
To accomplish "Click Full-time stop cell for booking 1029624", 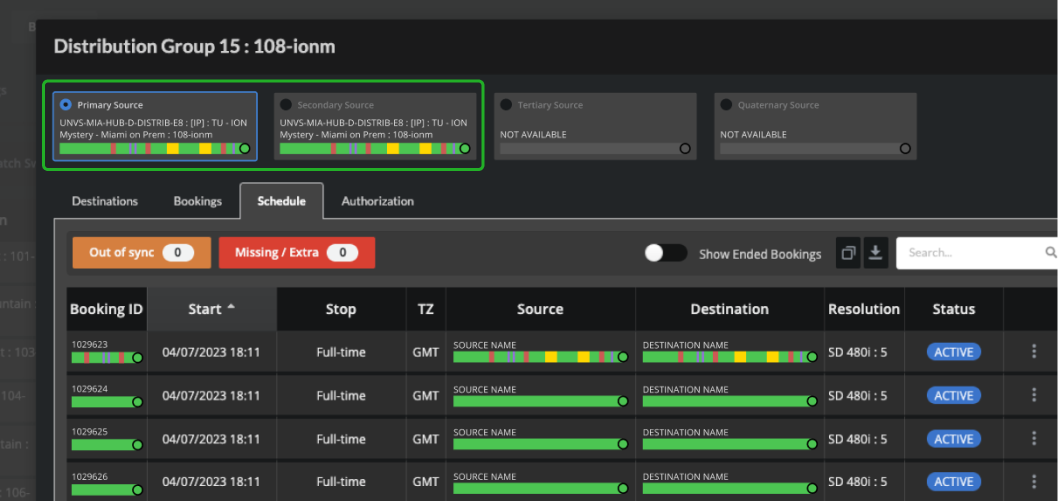I will (341, 395).
